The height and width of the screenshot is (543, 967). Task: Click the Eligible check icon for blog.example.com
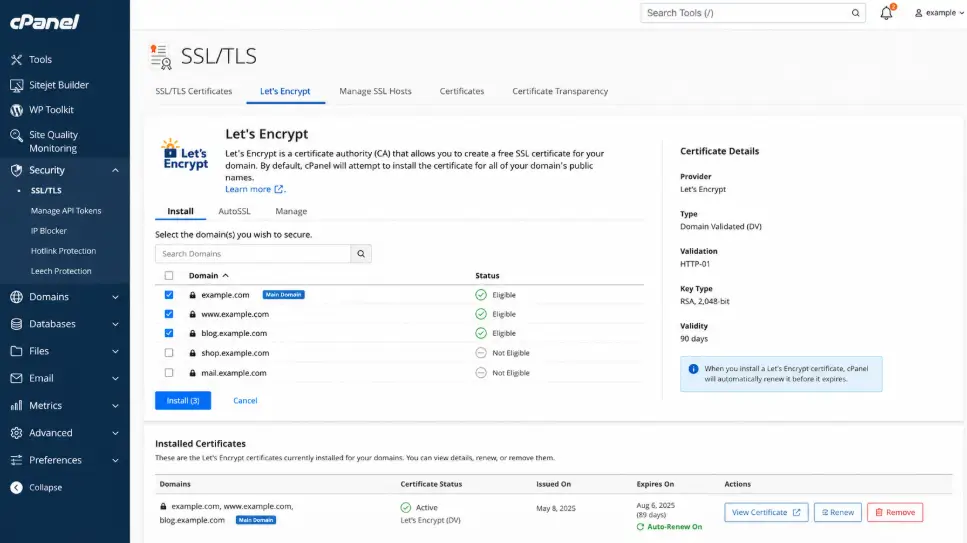click(481, 333)
